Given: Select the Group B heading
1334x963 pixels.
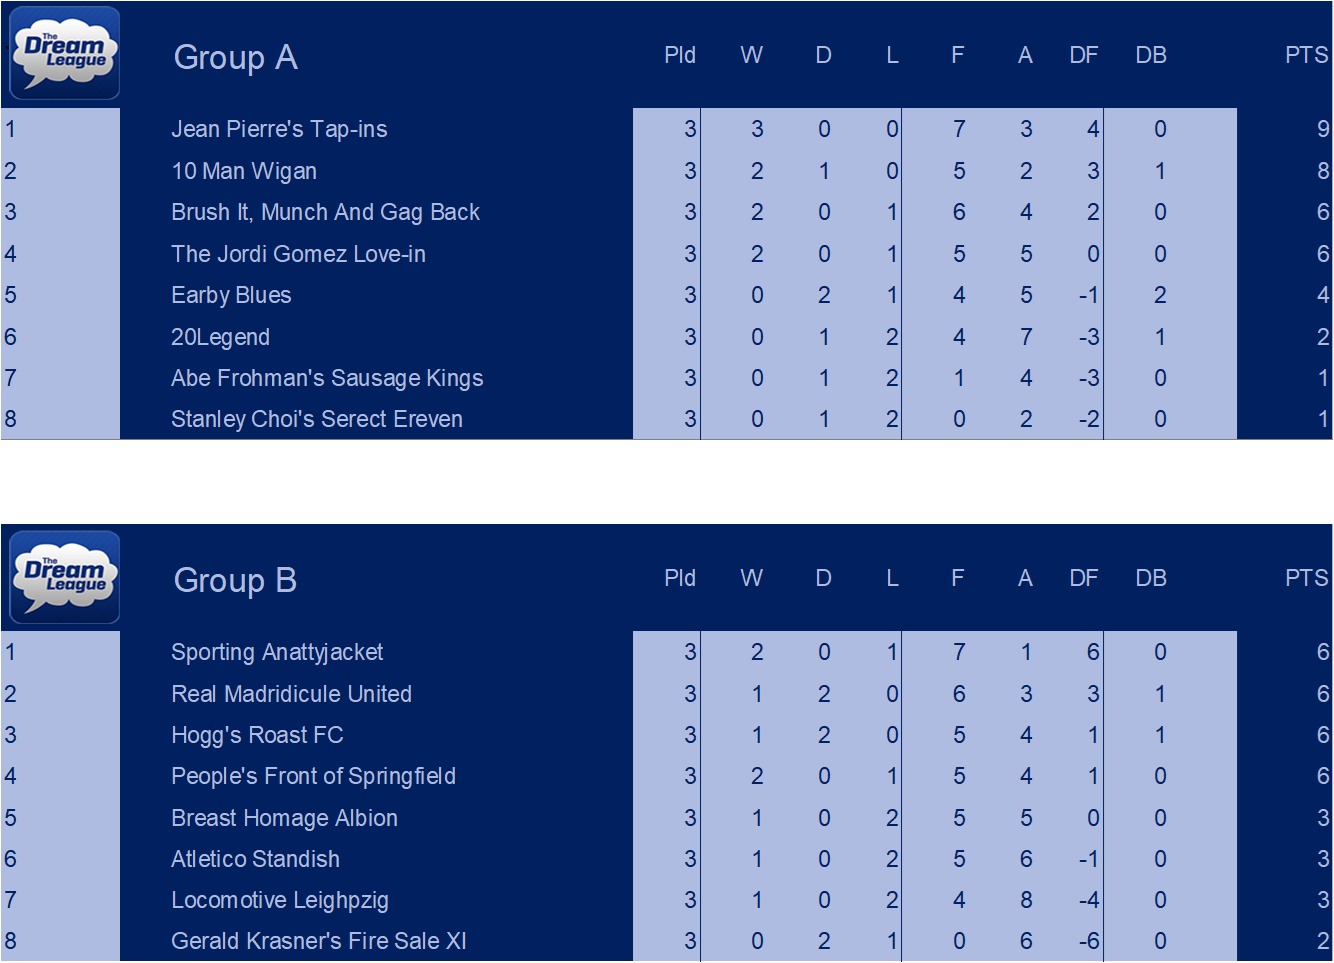Looking at the screenshot, I should (x=235, y=580).
